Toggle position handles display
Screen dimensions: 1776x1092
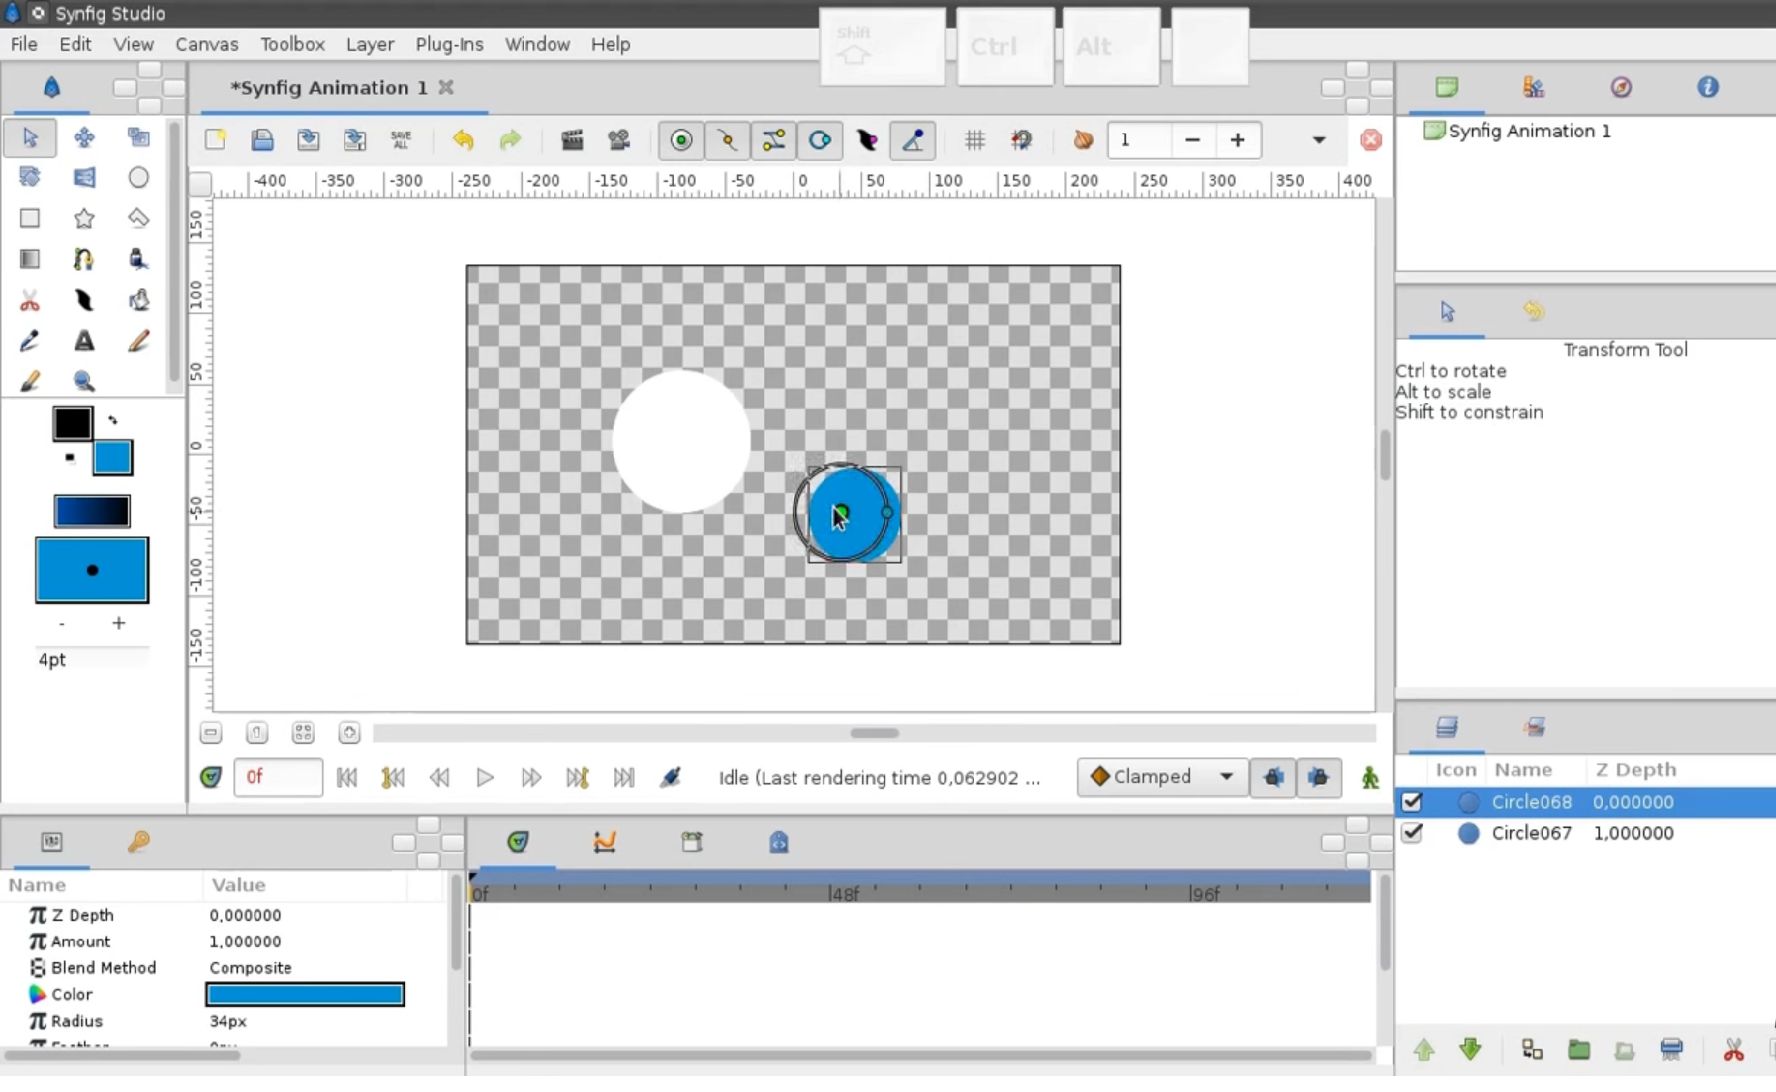pos(681,140)
